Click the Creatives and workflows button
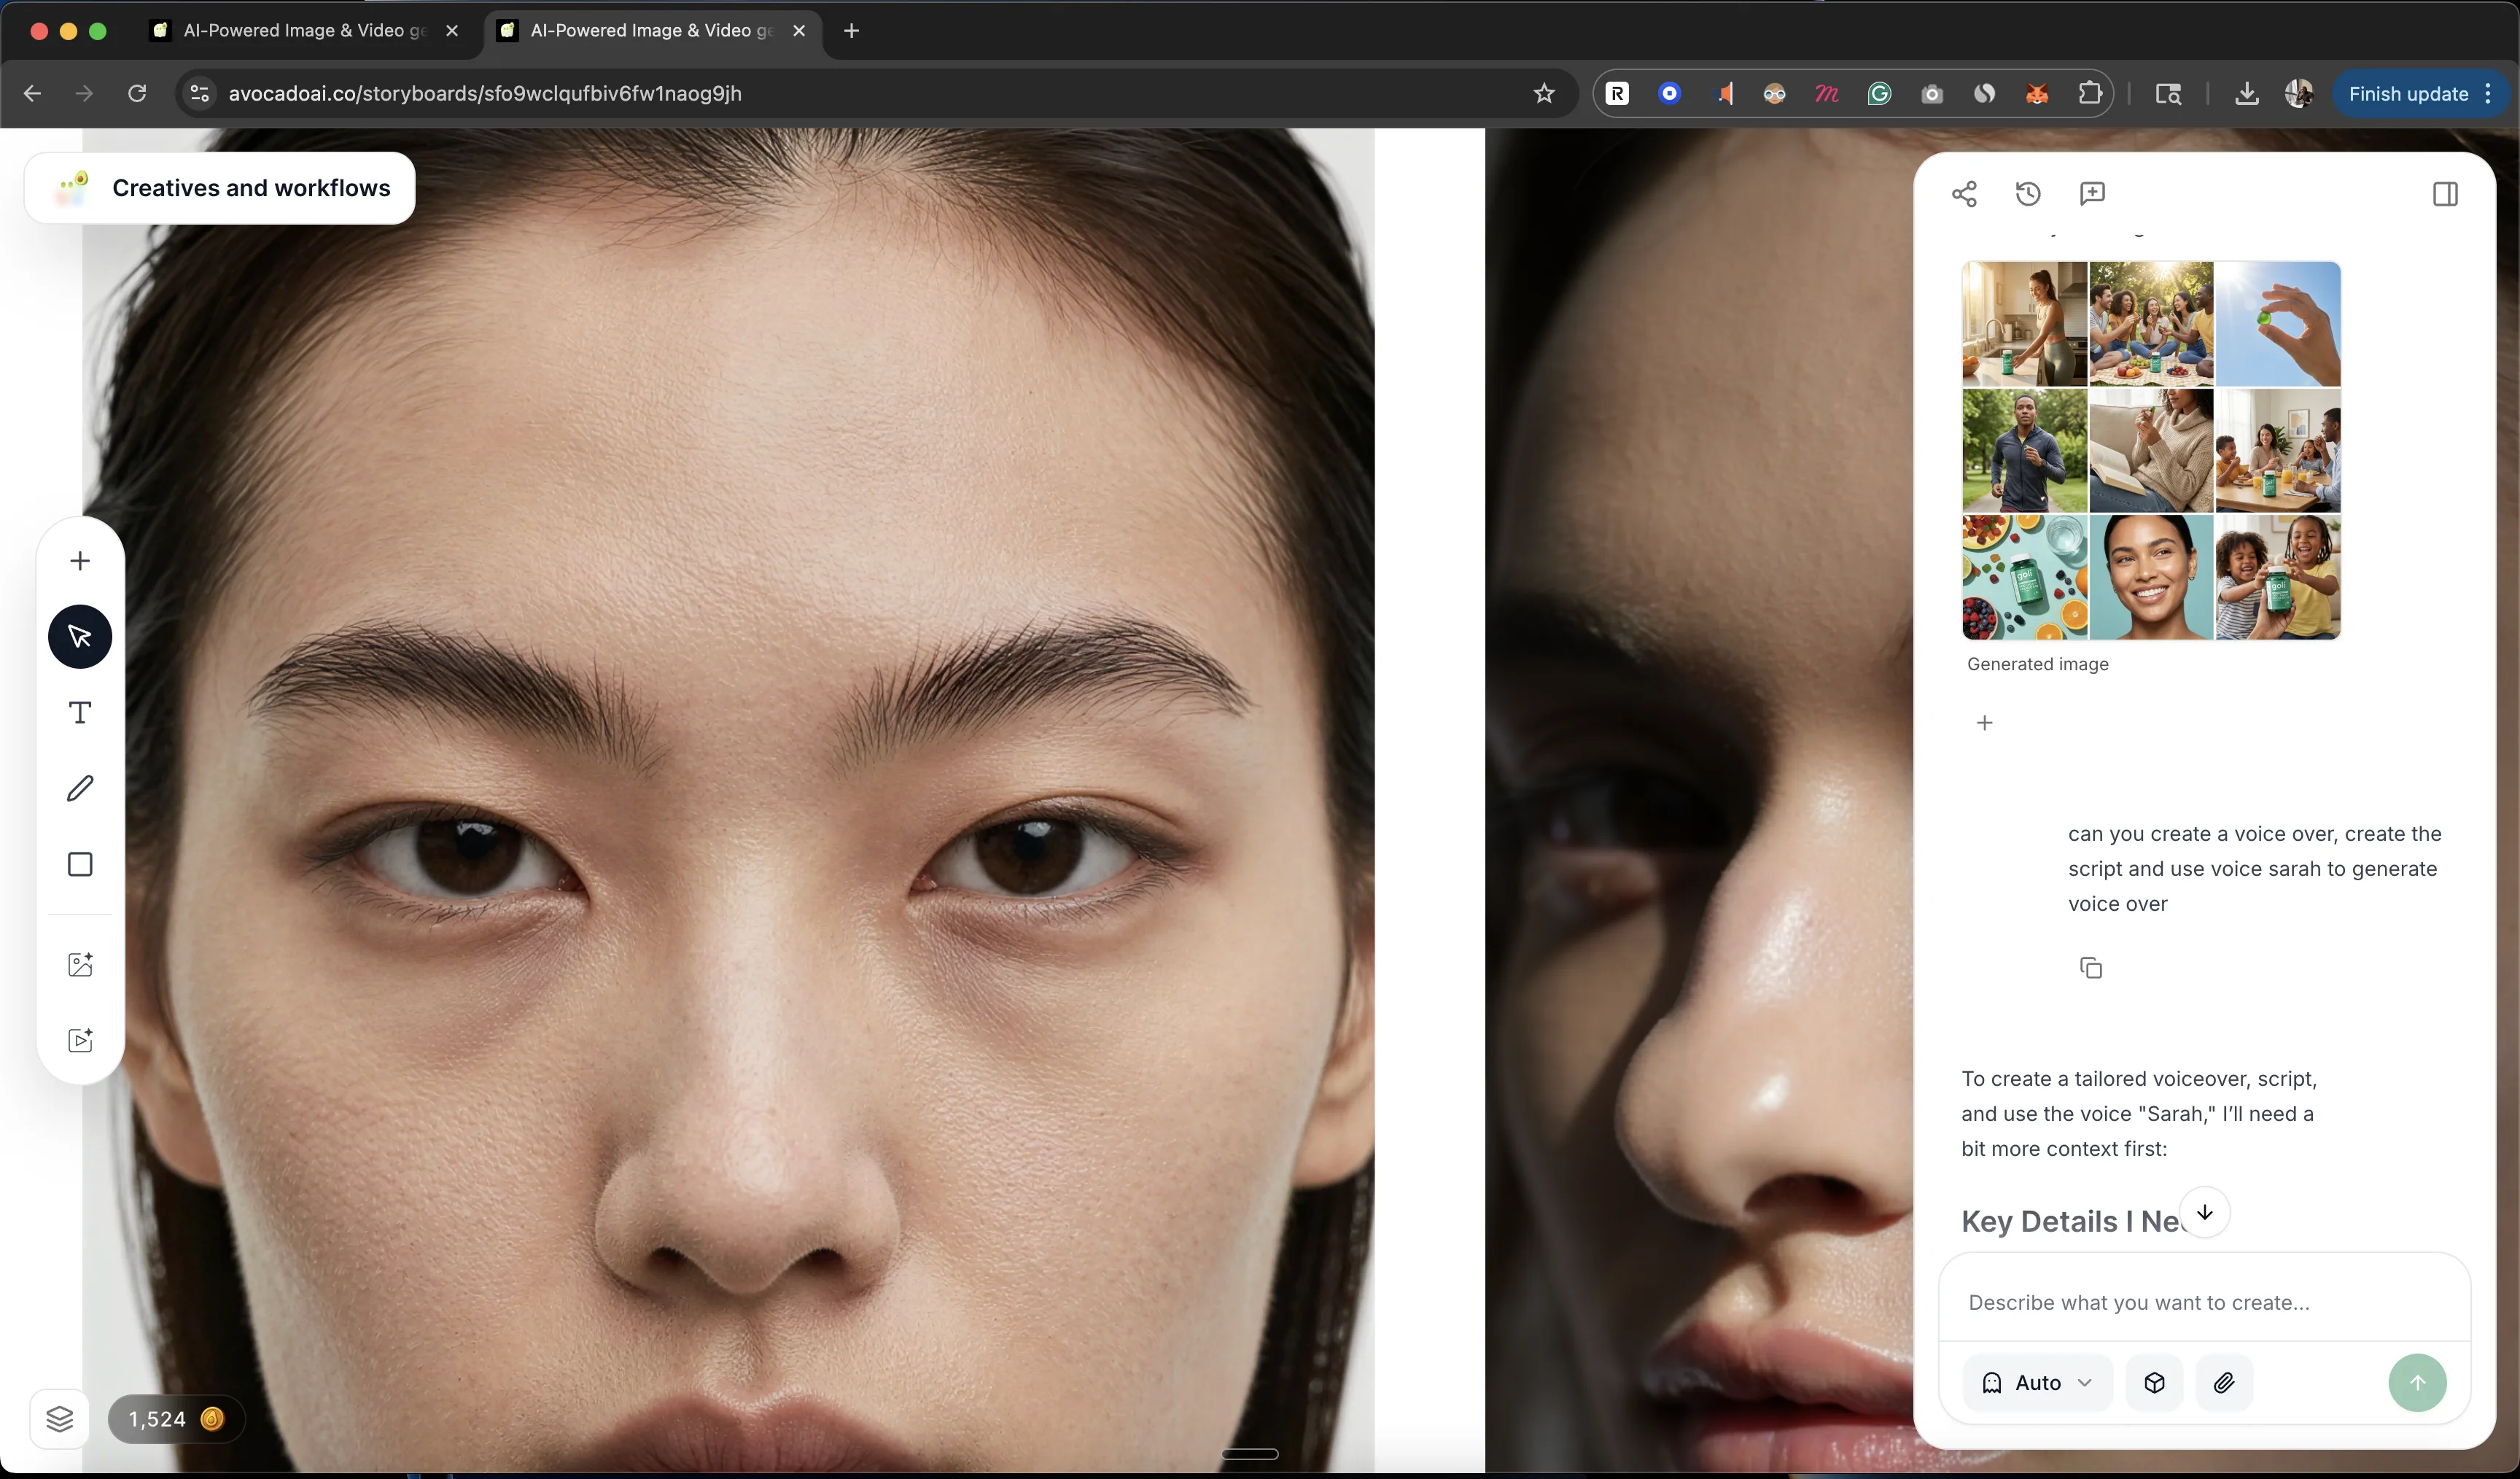This screenshot has width=2520, height=1479. coord(220,188)
